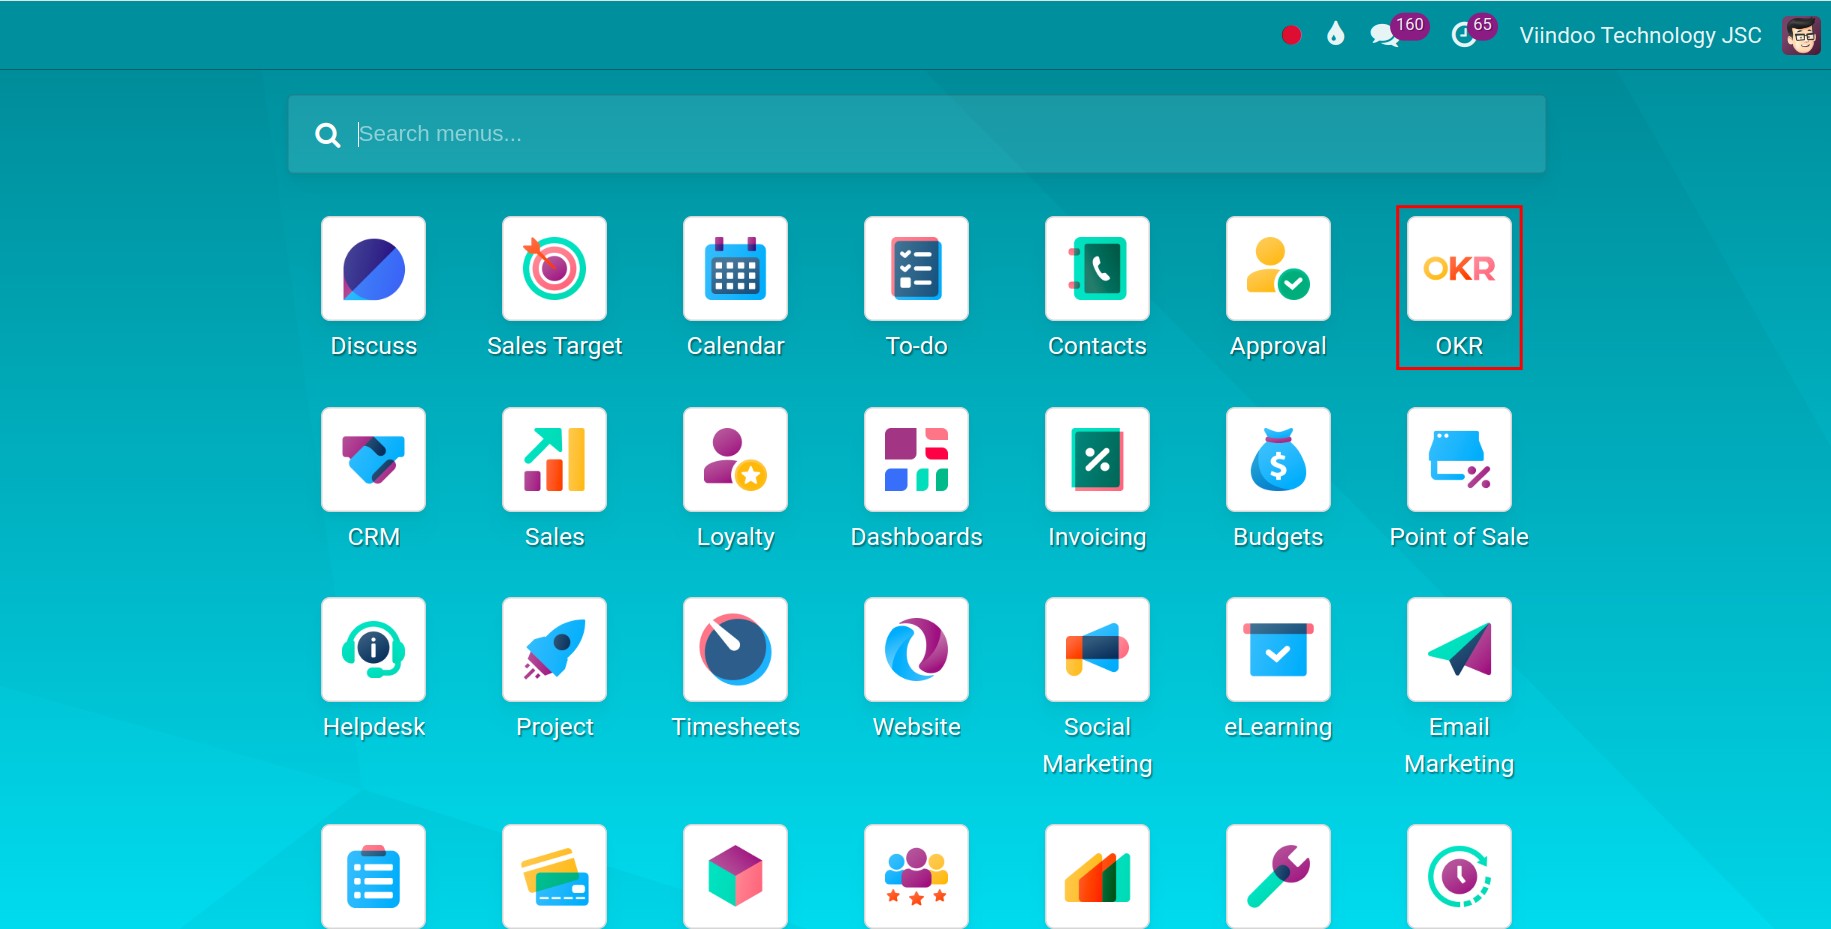Launch the Website app

click(x=916, y=650)
